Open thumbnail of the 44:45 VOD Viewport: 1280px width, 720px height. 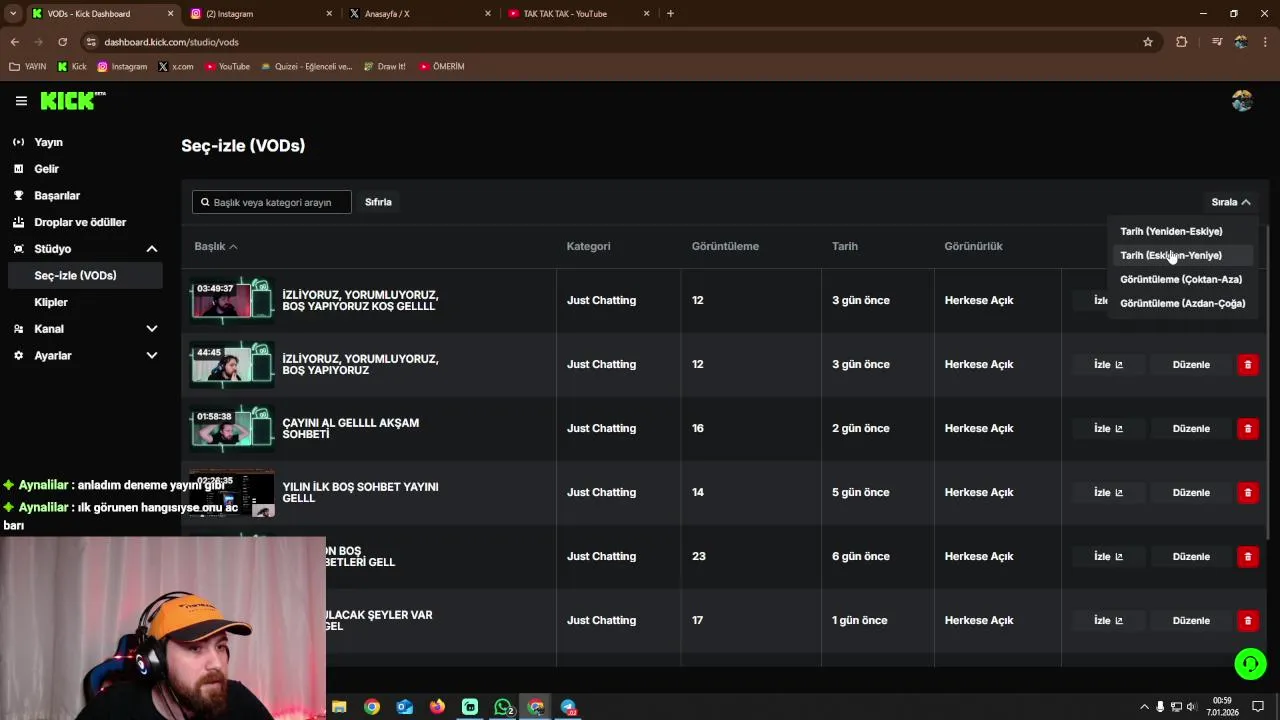[232, 364]
